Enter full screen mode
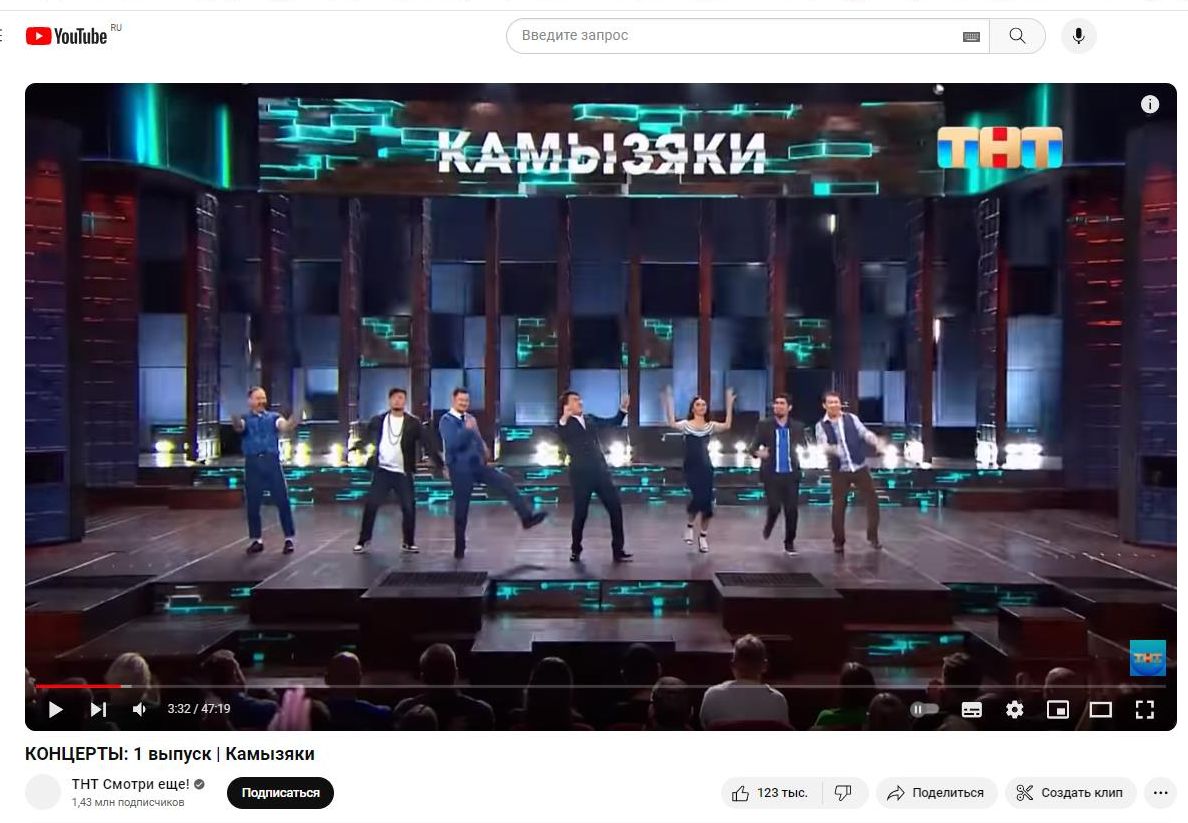The width and height of the screenshot is (1188, 823). point(1145,709)
